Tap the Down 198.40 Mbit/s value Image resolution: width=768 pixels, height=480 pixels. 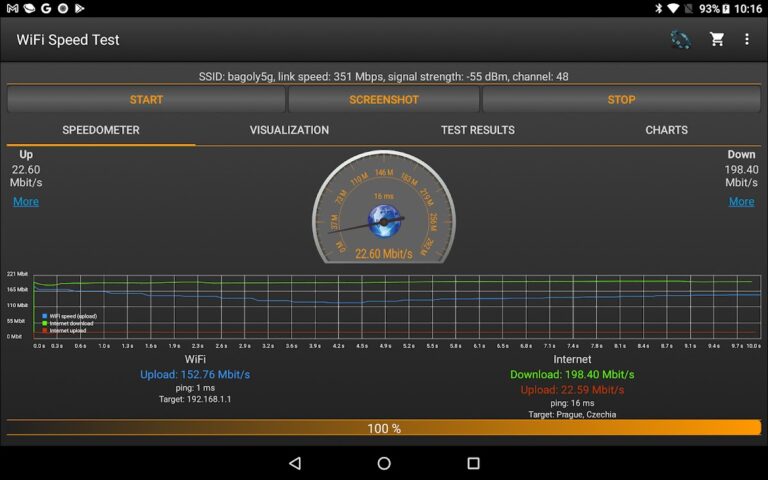point(742,176)
